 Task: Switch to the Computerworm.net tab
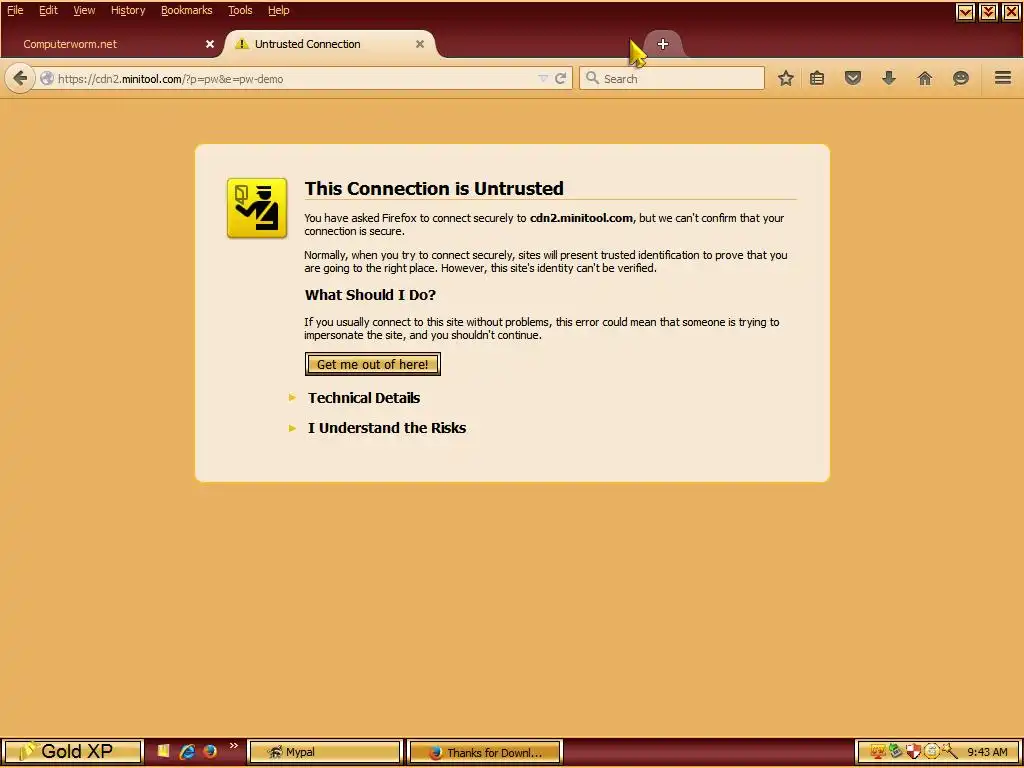[x=111, y=44]
